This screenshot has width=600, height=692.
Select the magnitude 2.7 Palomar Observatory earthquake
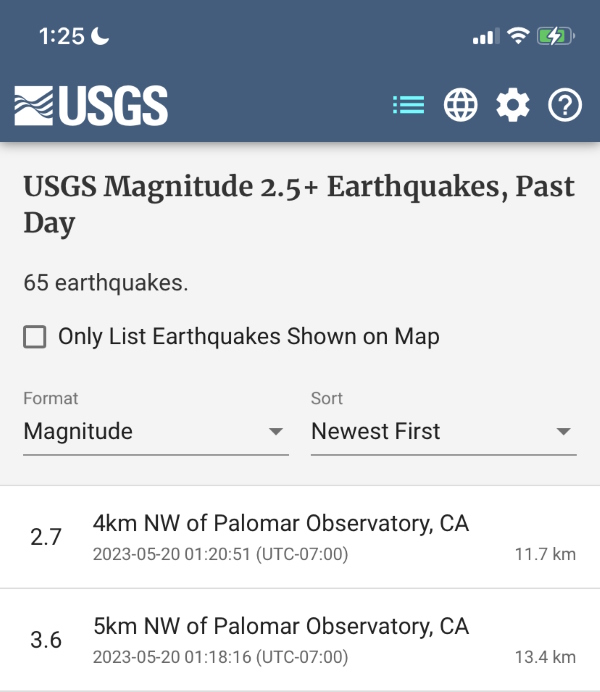tap(300, 537)
